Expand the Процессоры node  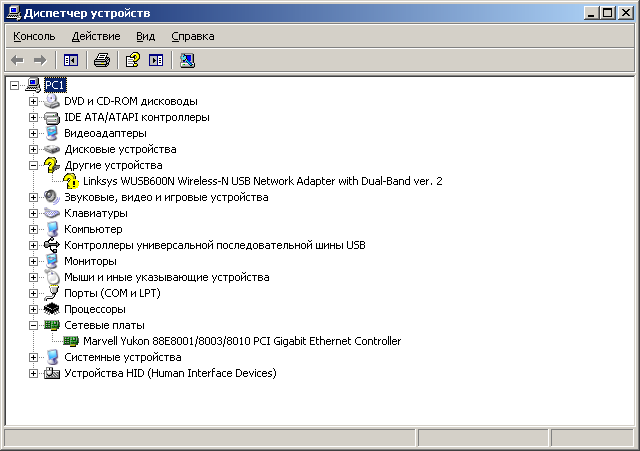[x=33, y=309]
